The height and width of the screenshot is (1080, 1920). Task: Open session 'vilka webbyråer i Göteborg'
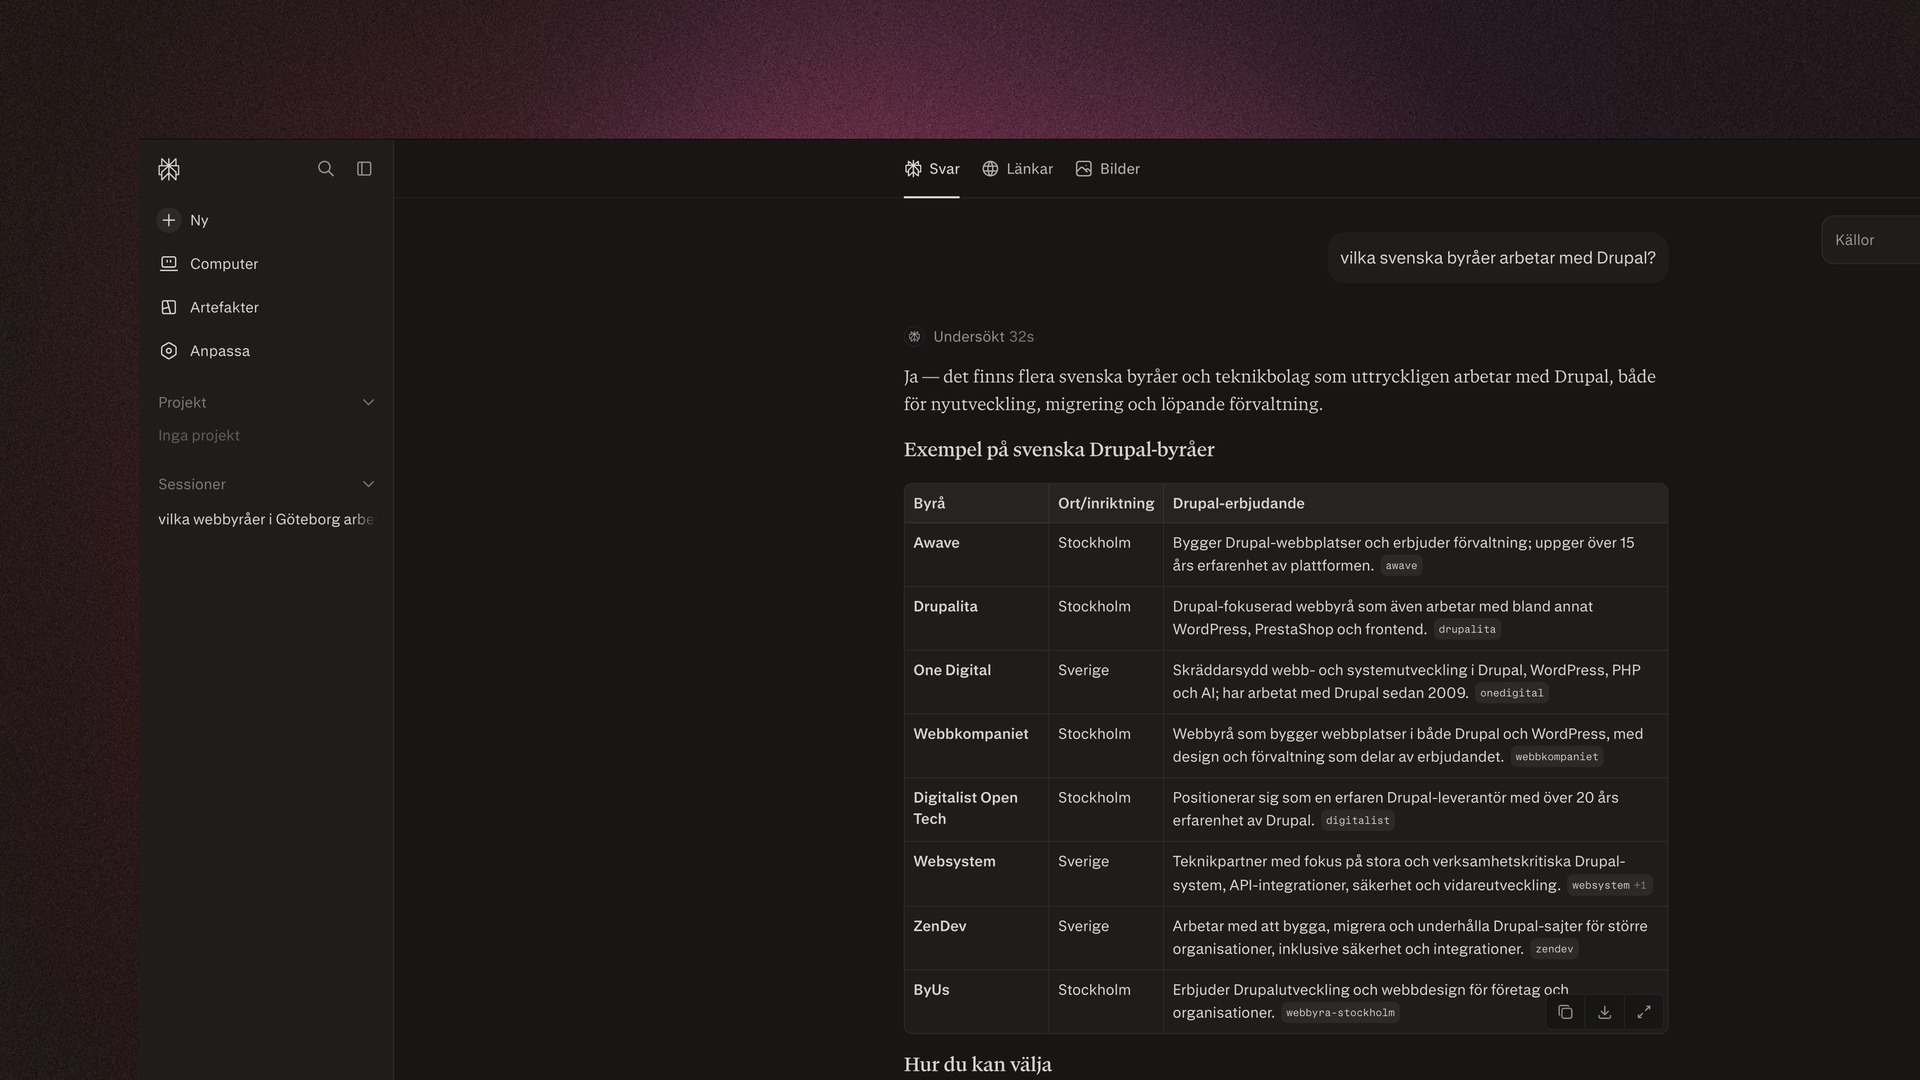pyautogui.click(x=266, y=519)
